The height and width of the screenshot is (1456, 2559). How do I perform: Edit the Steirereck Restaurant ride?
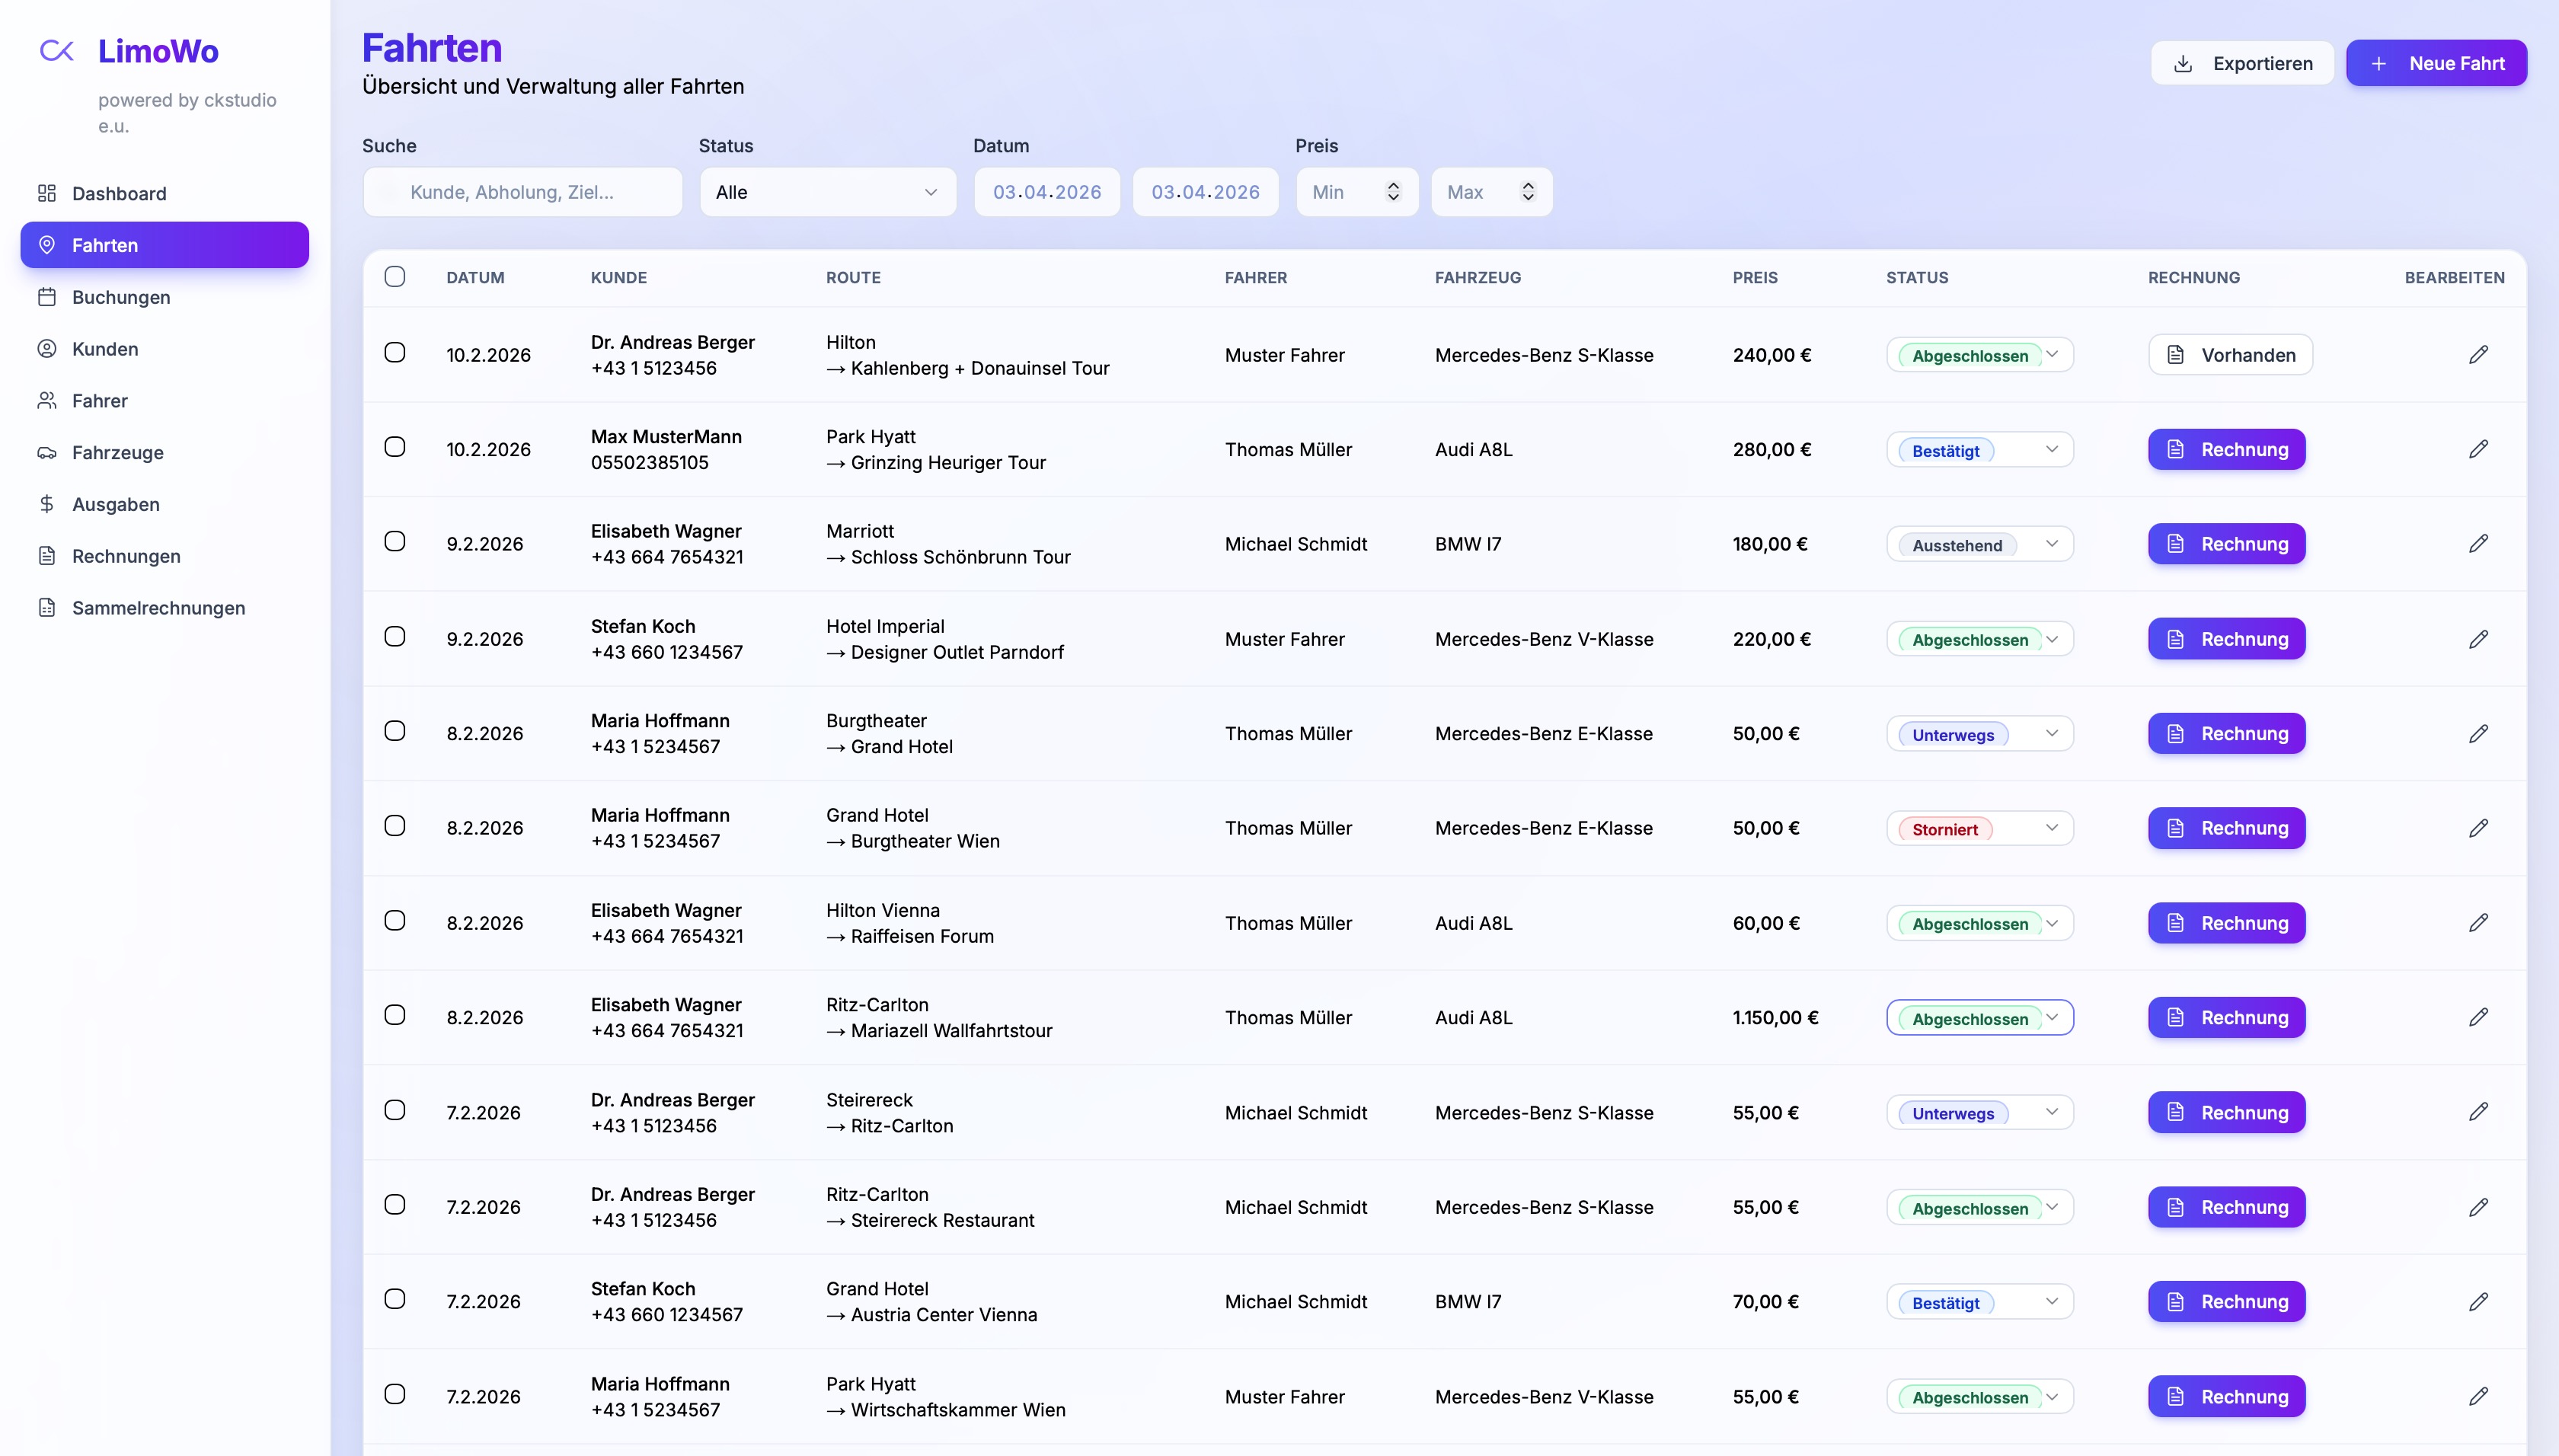tap(2478, 1207)
